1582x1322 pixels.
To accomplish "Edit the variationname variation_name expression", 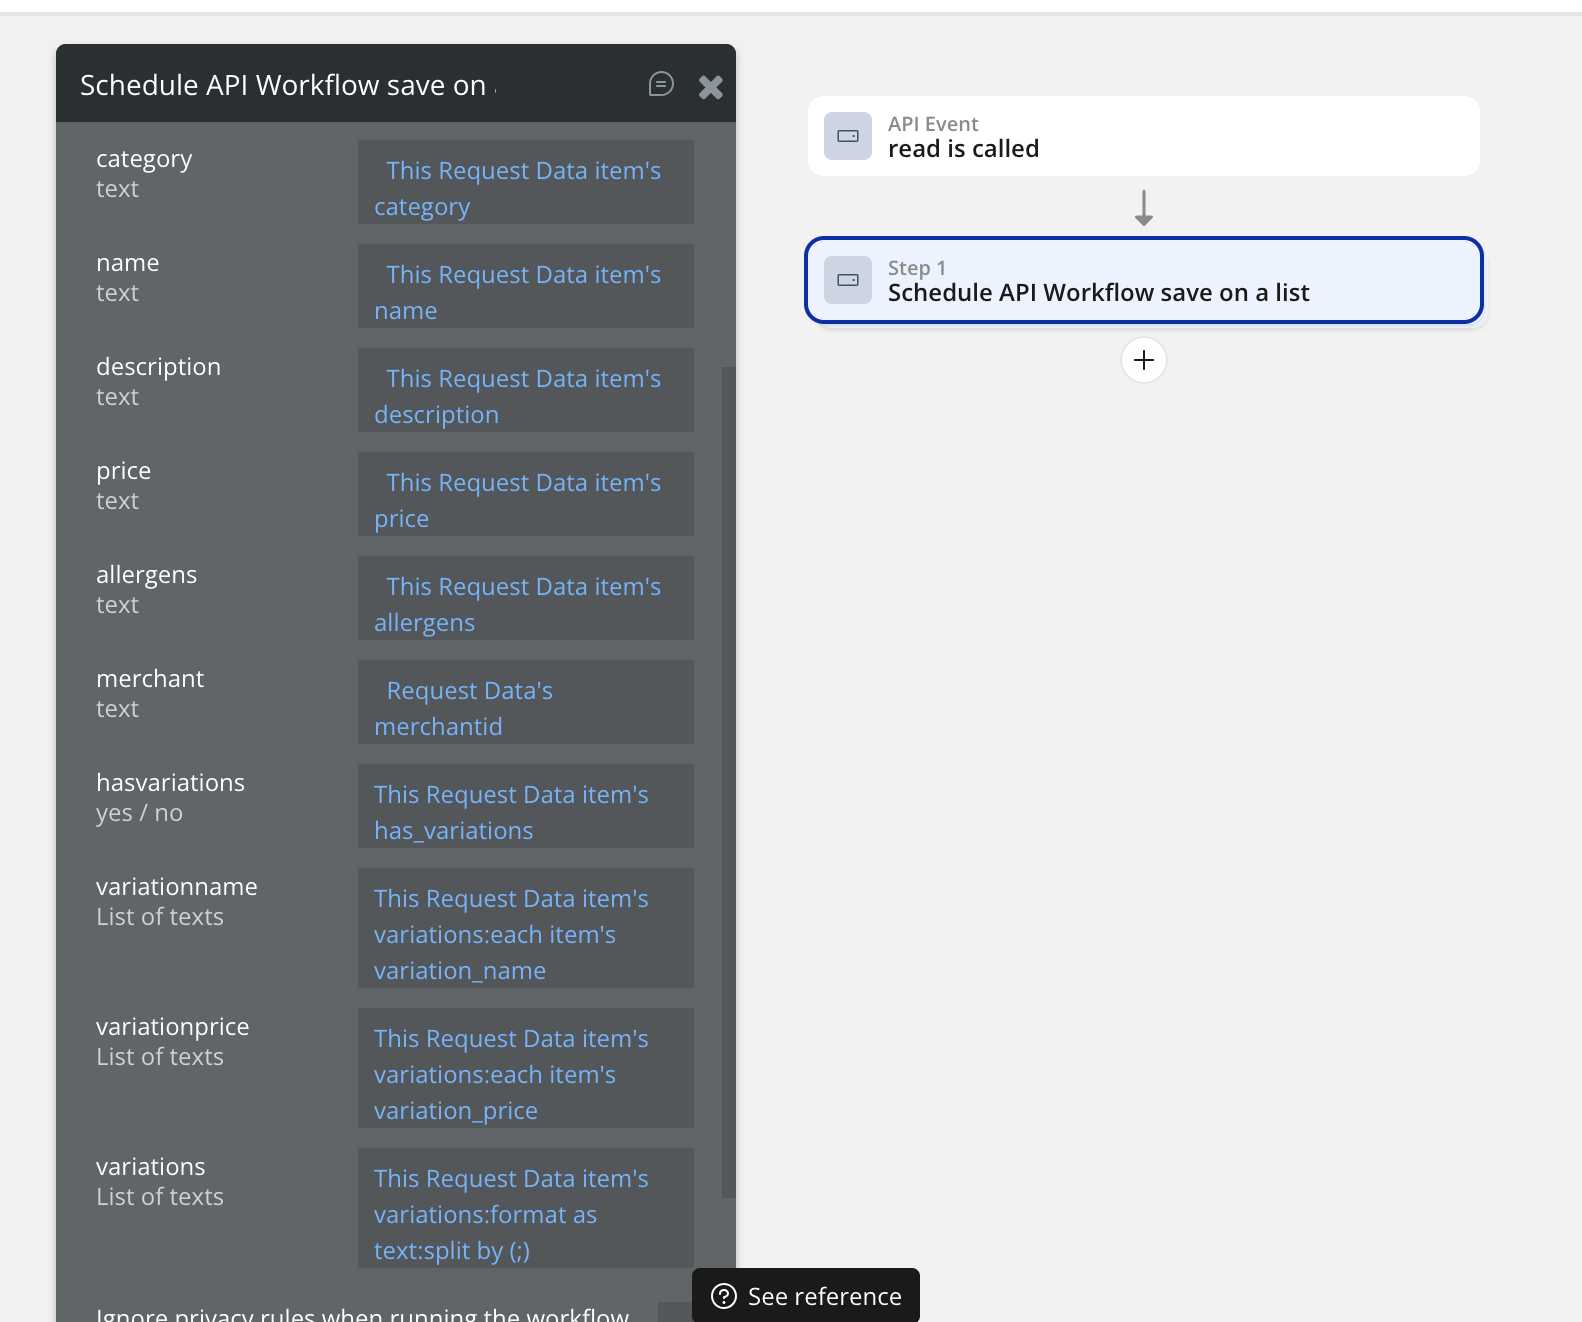I will [526, 928].
